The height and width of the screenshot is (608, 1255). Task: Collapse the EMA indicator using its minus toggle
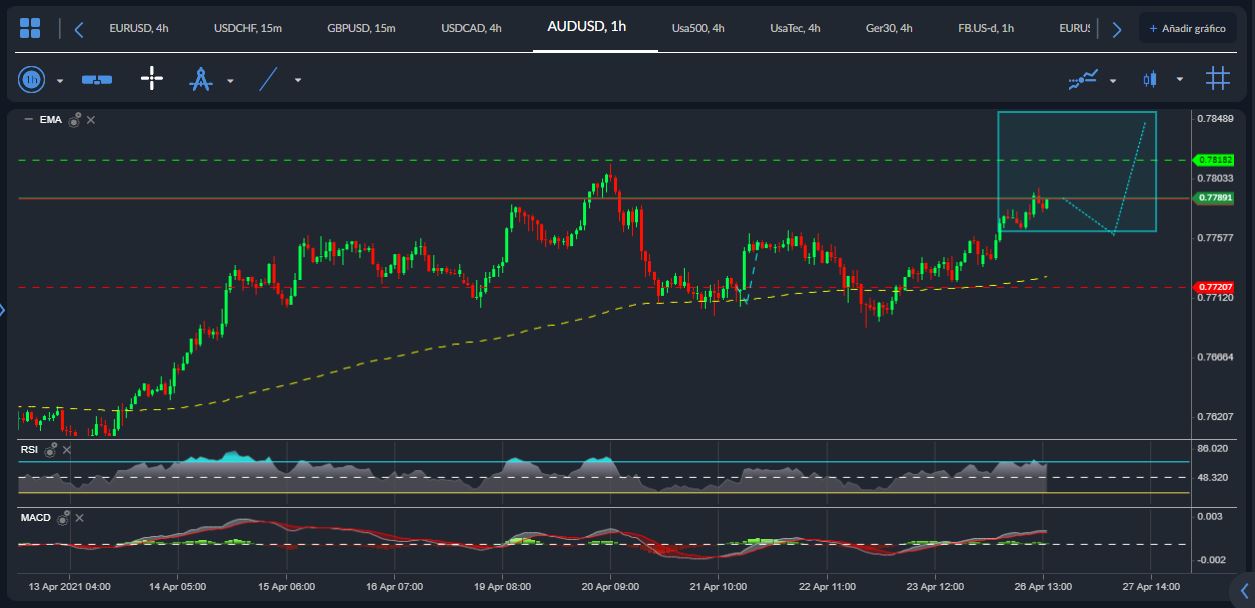tap(28, 119)
